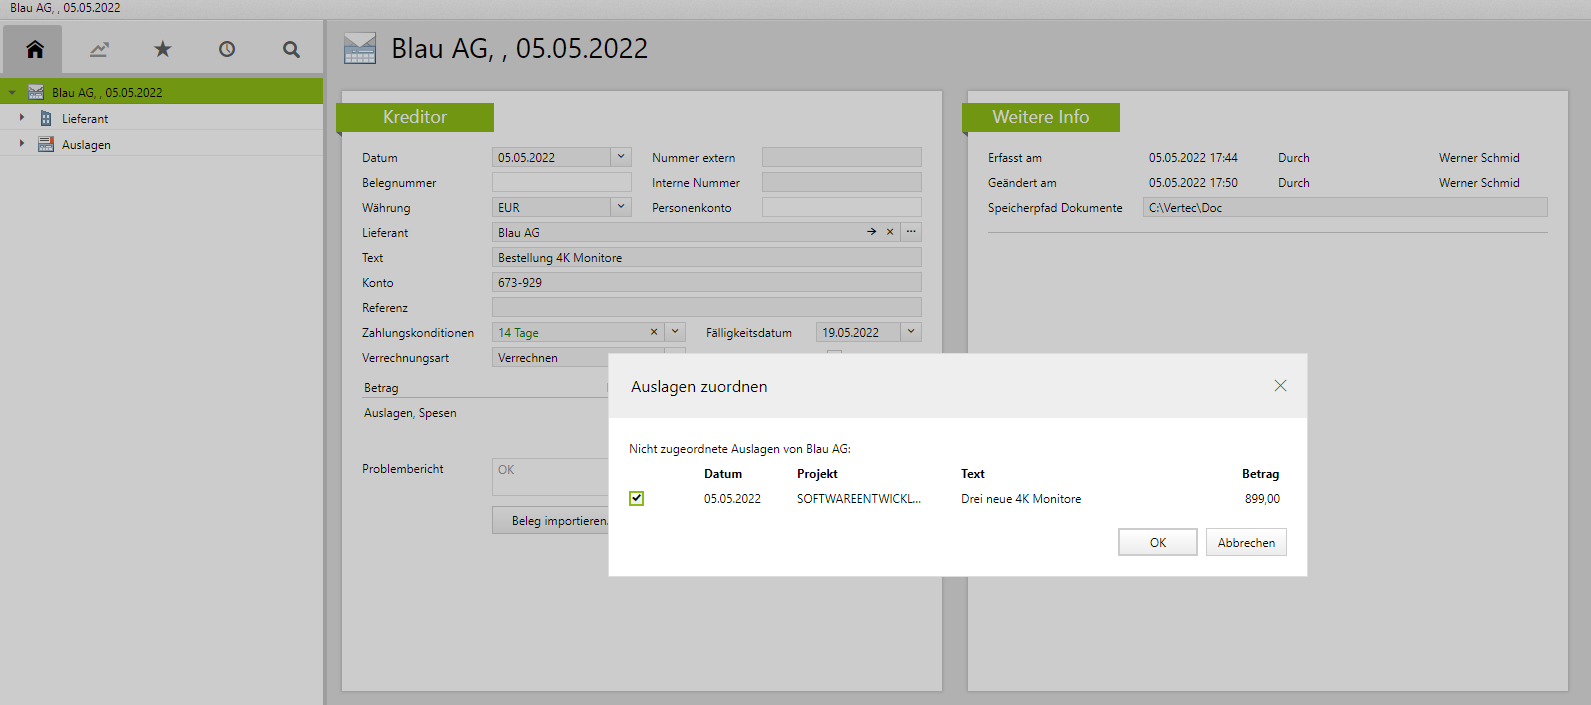Select Blau AG root tree entry

(107, 92)
